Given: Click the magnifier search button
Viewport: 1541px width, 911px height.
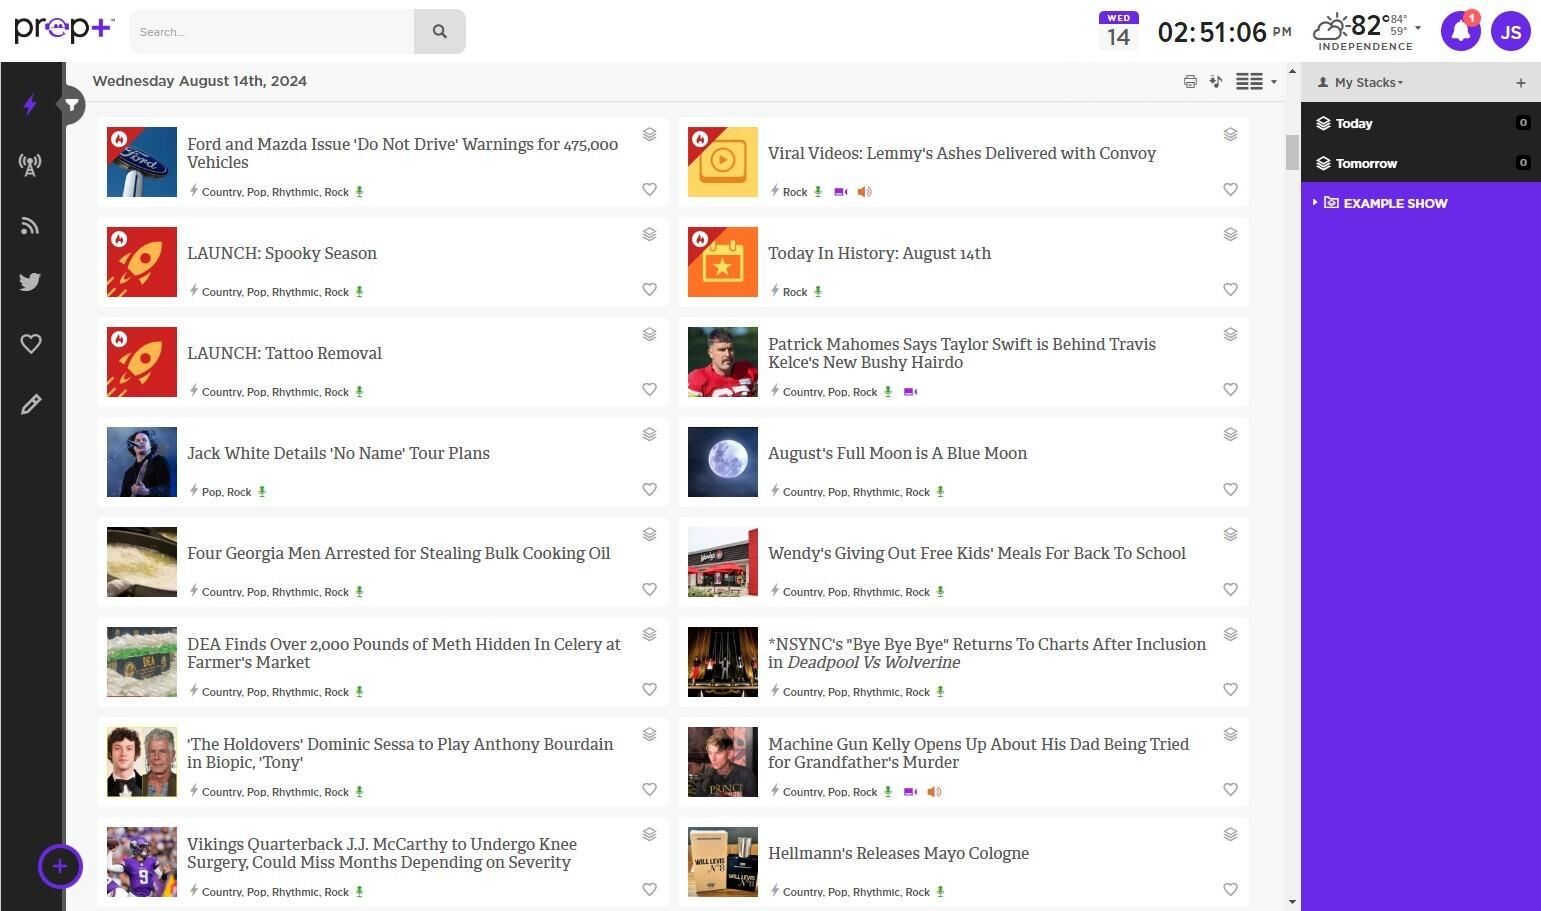Looking at the screenshot, I should tap(439, 32).
